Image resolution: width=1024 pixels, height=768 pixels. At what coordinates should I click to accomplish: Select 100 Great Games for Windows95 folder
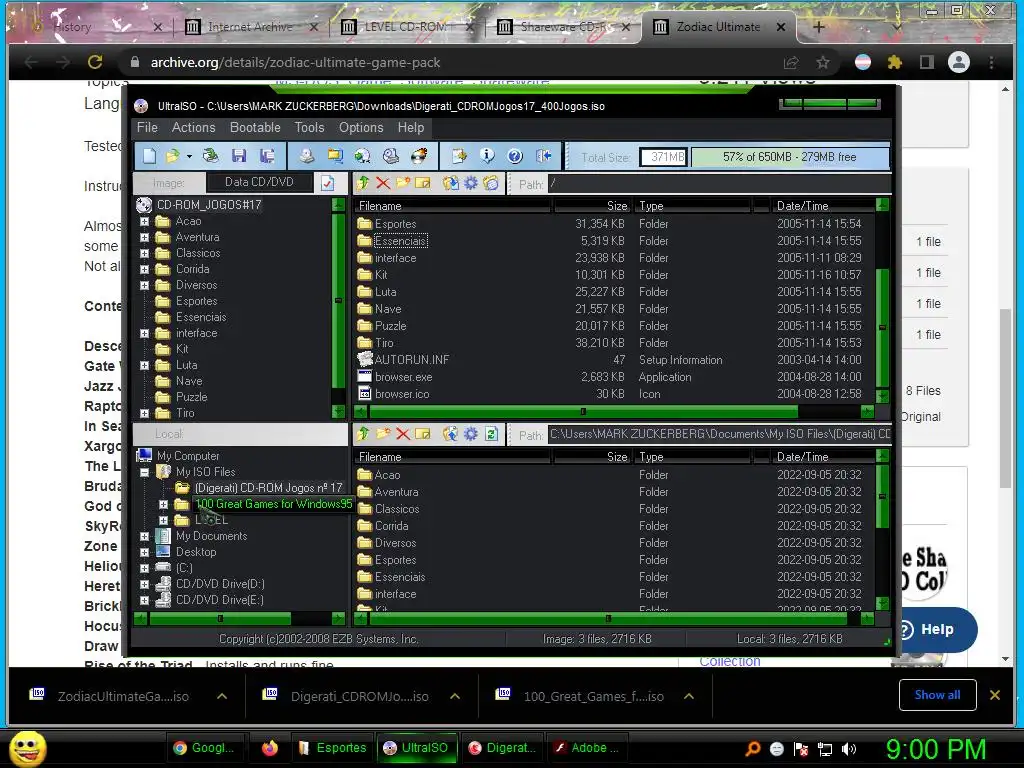(x=274, y=504)
